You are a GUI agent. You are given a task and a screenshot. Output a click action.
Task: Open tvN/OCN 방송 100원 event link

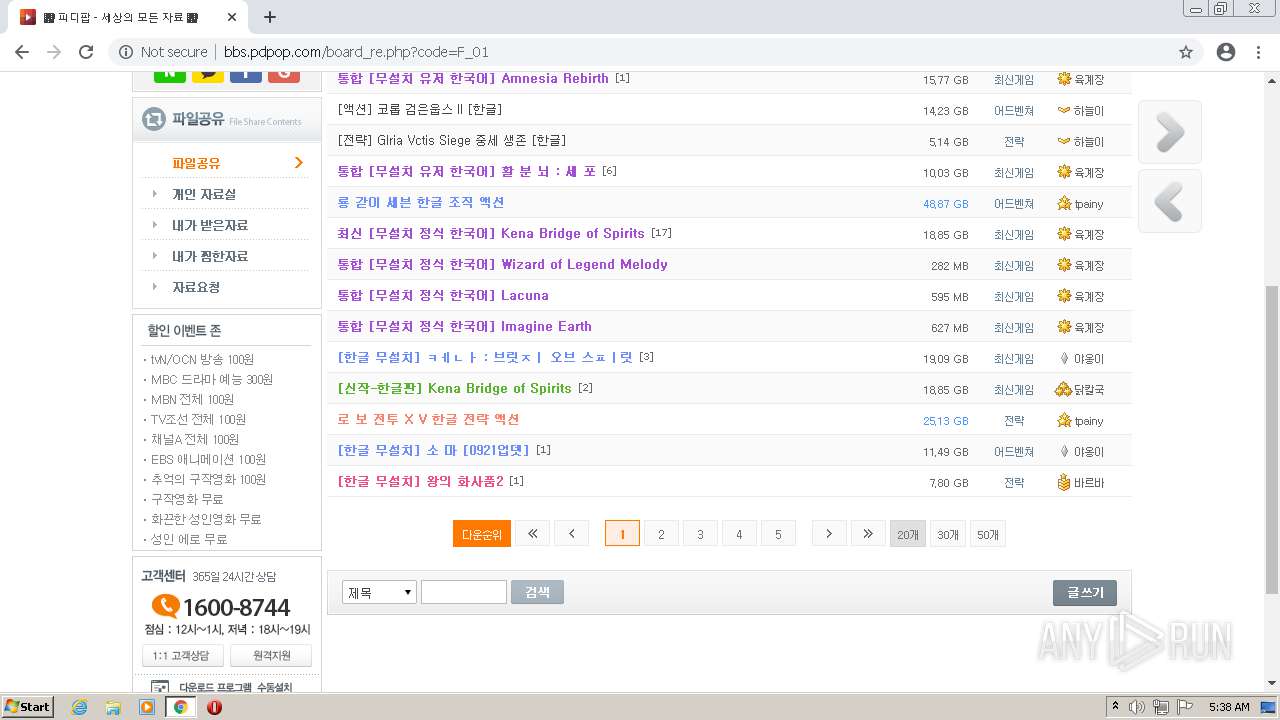click(x=201, y=359)
